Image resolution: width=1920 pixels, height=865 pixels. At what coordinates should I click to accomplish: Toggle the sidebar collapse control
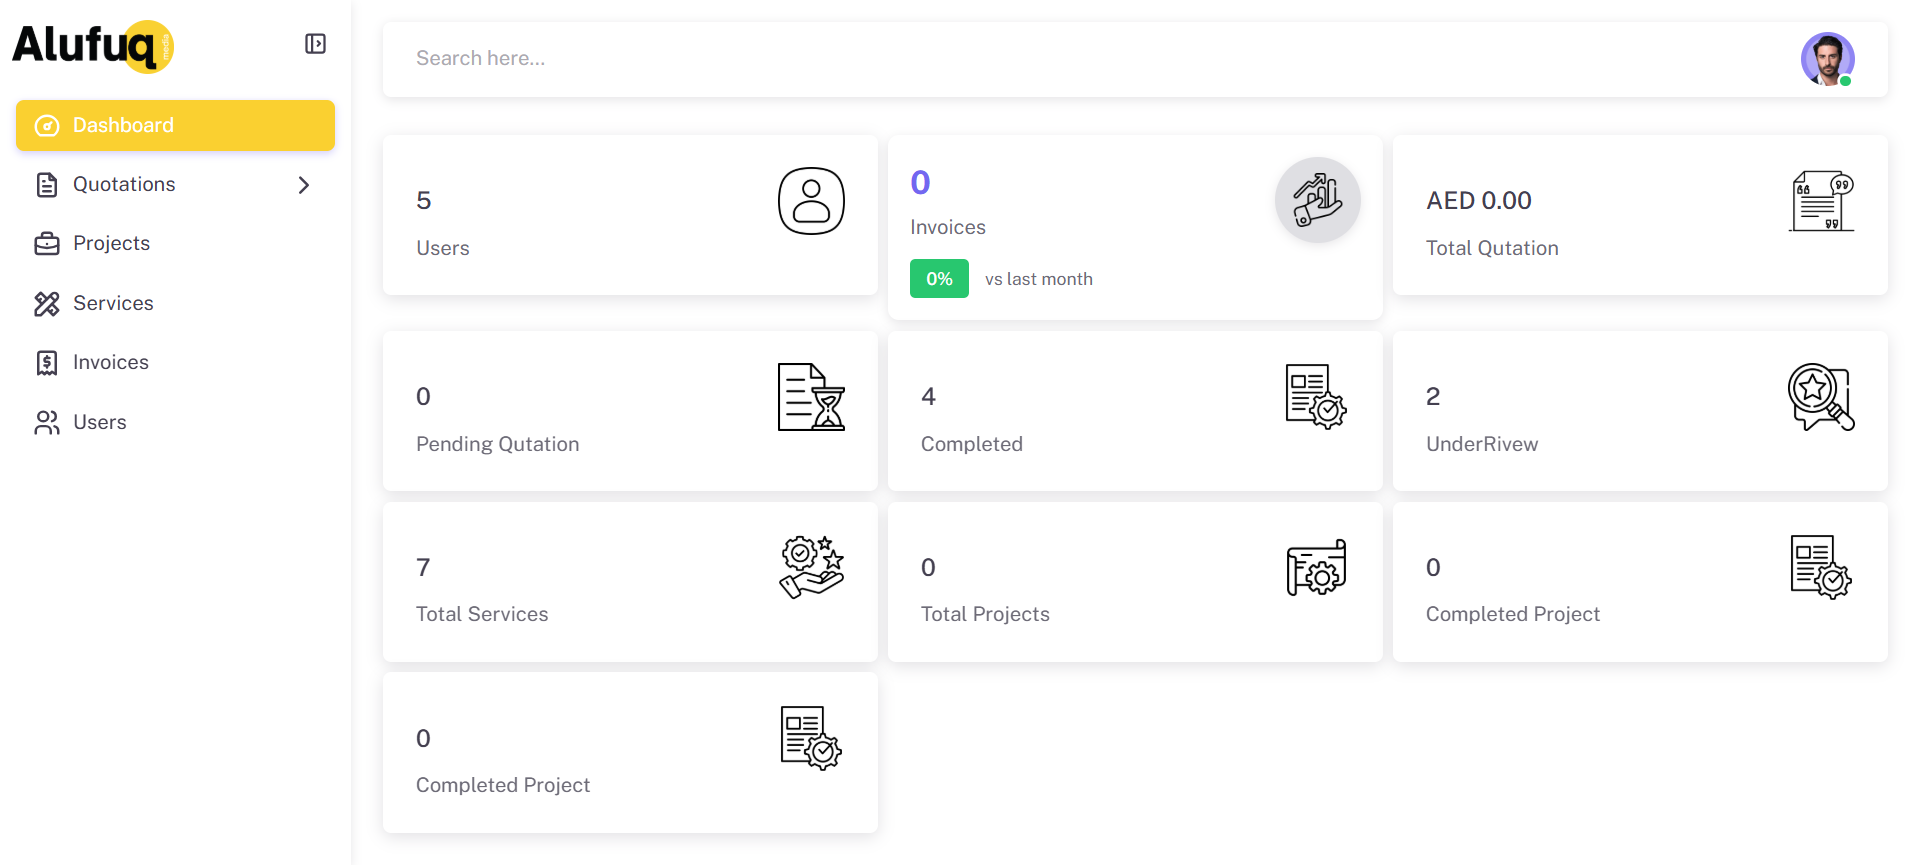point(315,44)
